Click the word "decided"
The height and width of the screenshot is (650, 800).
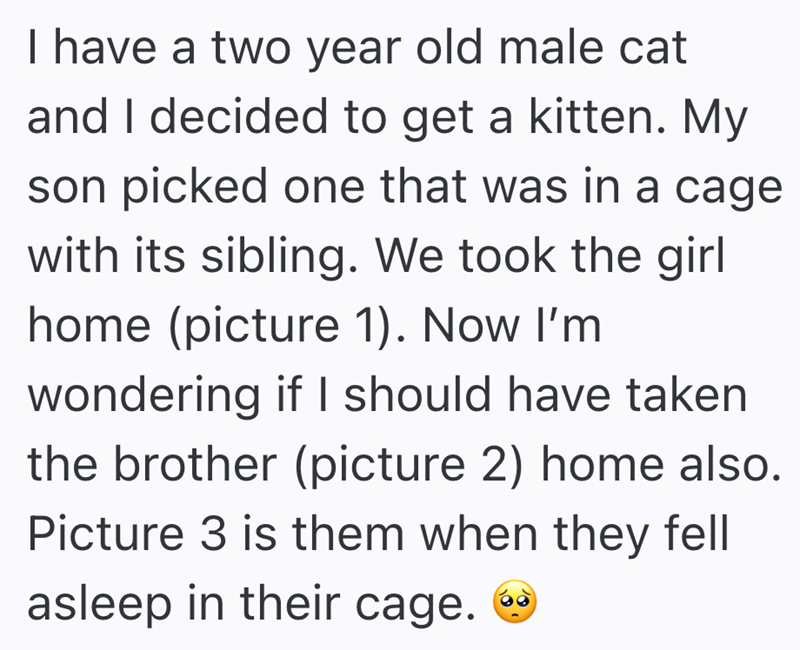coord(220,119)
